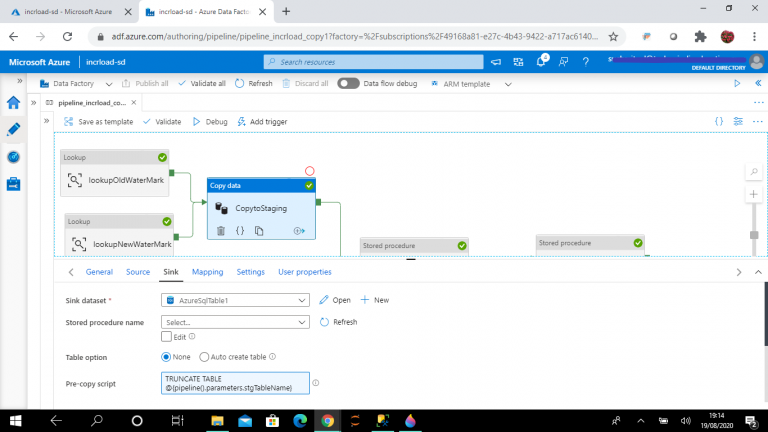Click the Search resources field
This screenshot has width=768, height=432.
coord(373,62)
